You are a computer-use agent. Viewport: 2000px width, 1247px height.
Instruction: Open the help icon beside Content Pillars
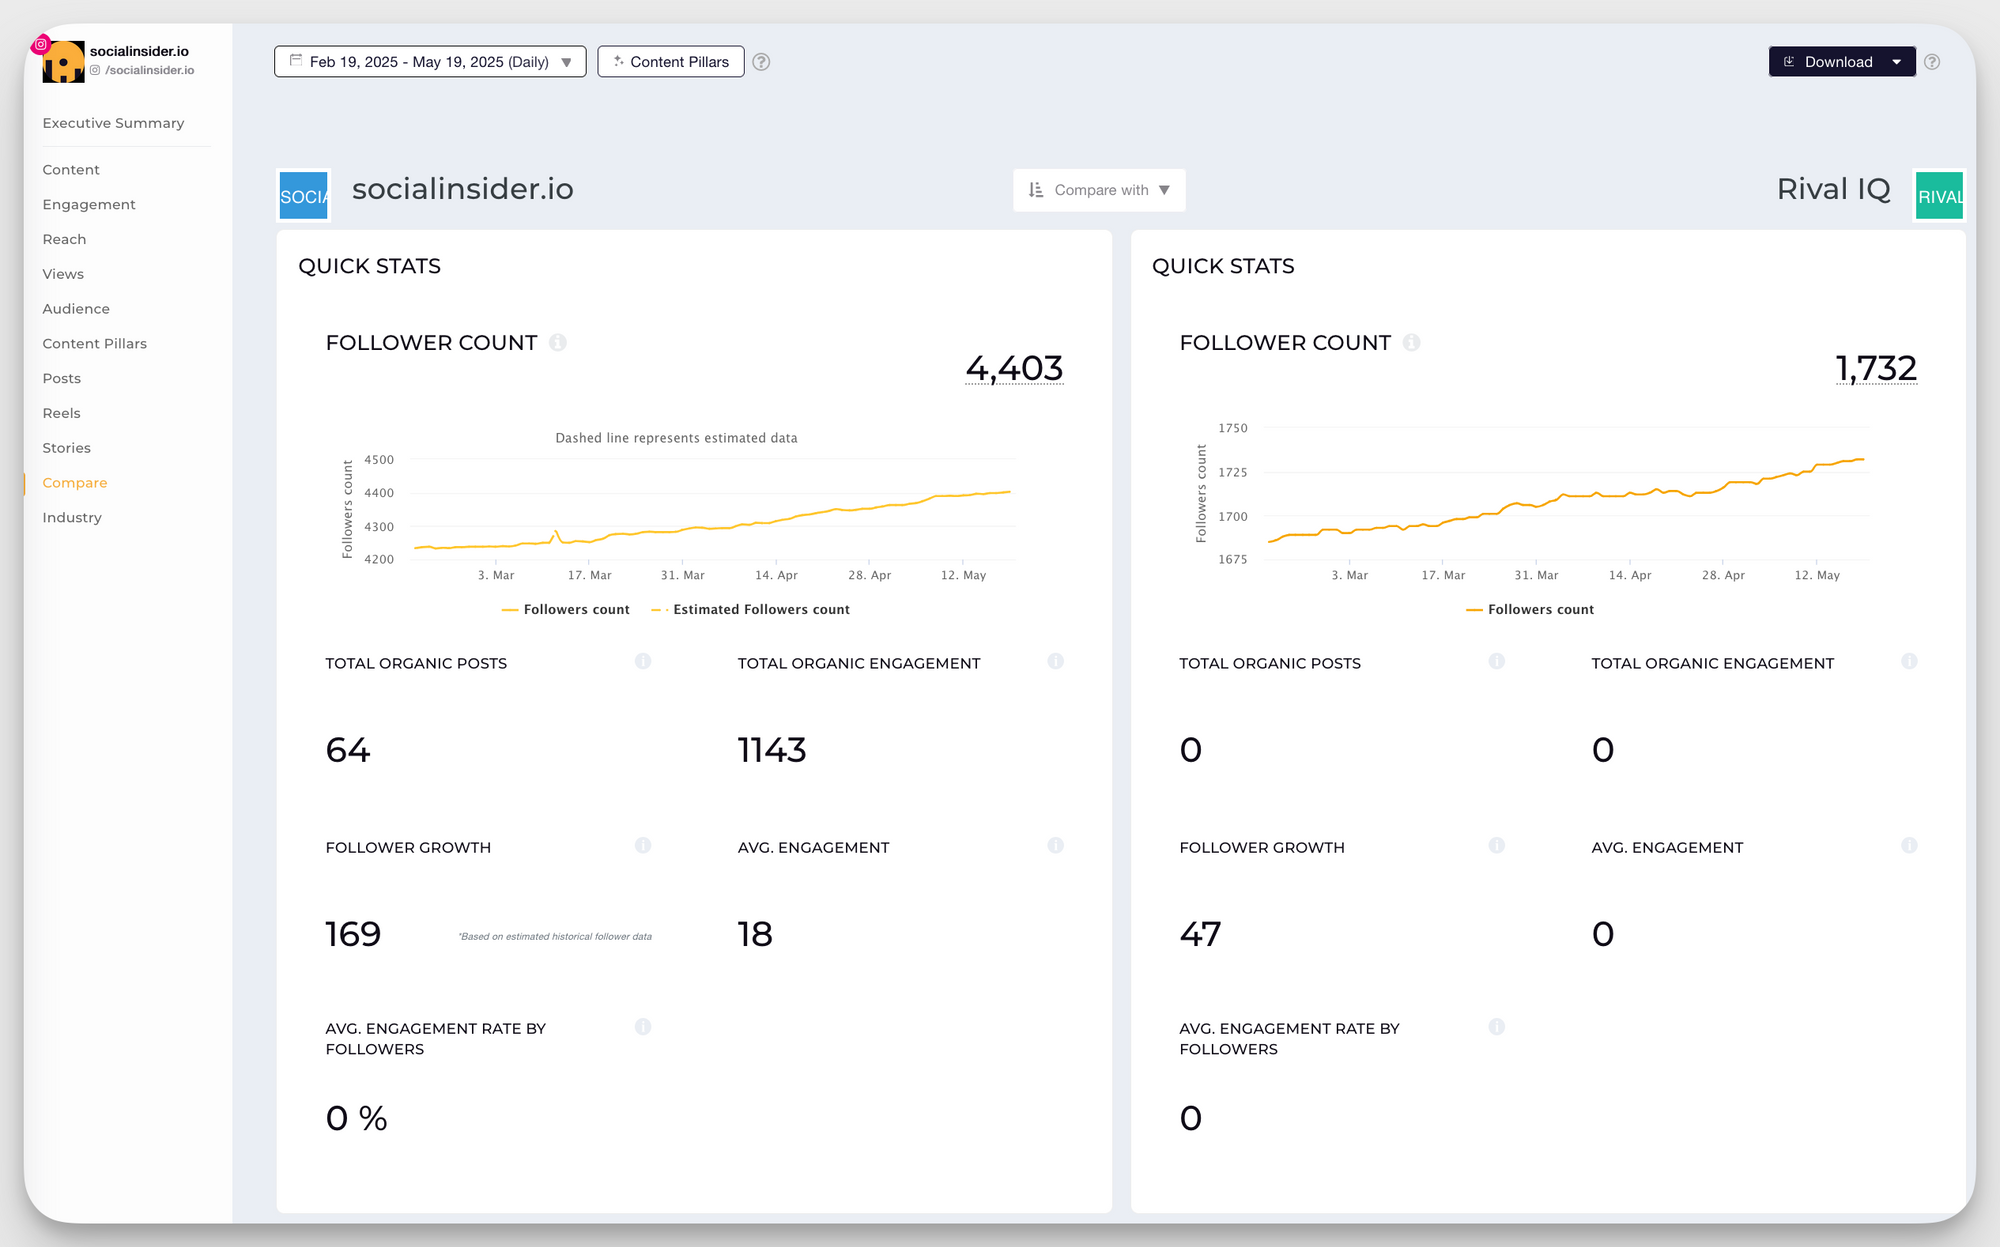click(x=761, y=62)
